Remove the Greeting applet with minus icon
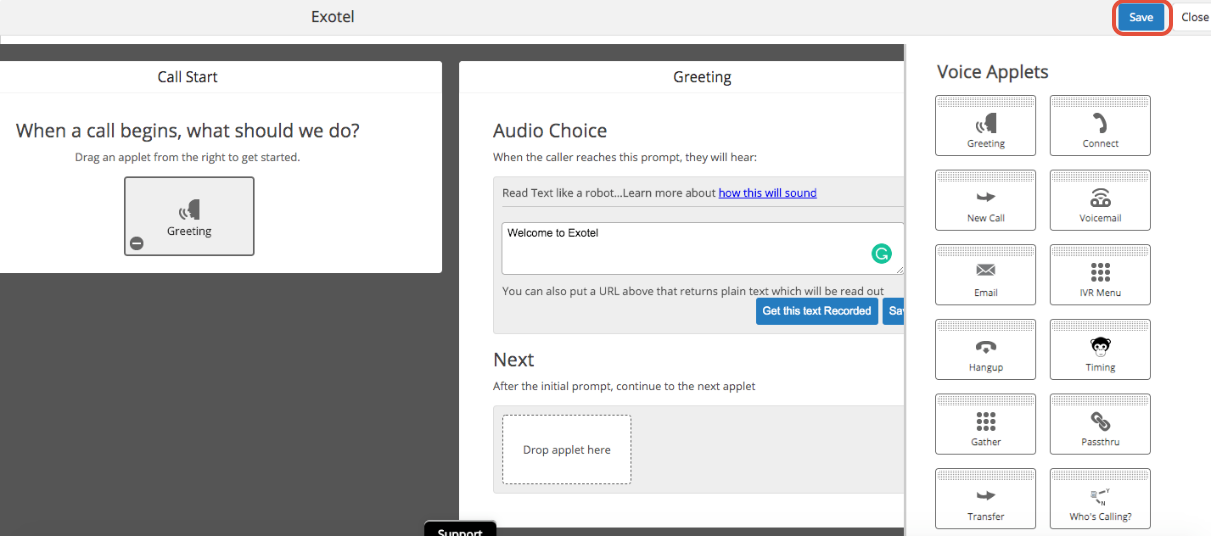This screenshot has width=1211, height=536. (x=137, y=243)
